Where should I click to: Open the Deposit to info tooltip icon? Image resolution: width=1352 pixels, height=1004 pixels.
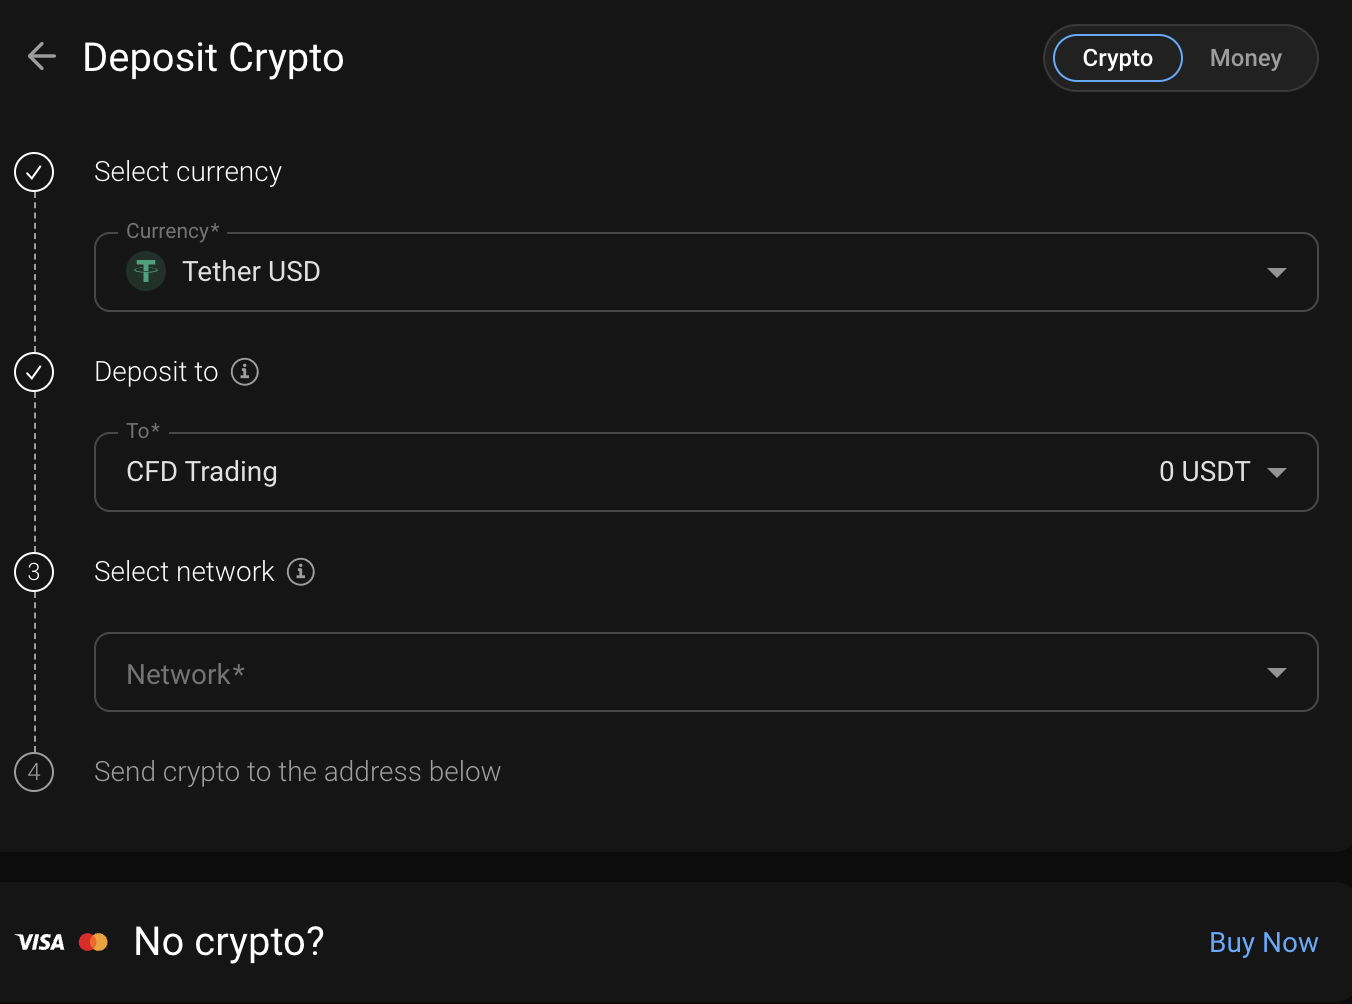(x=245, y=371)
